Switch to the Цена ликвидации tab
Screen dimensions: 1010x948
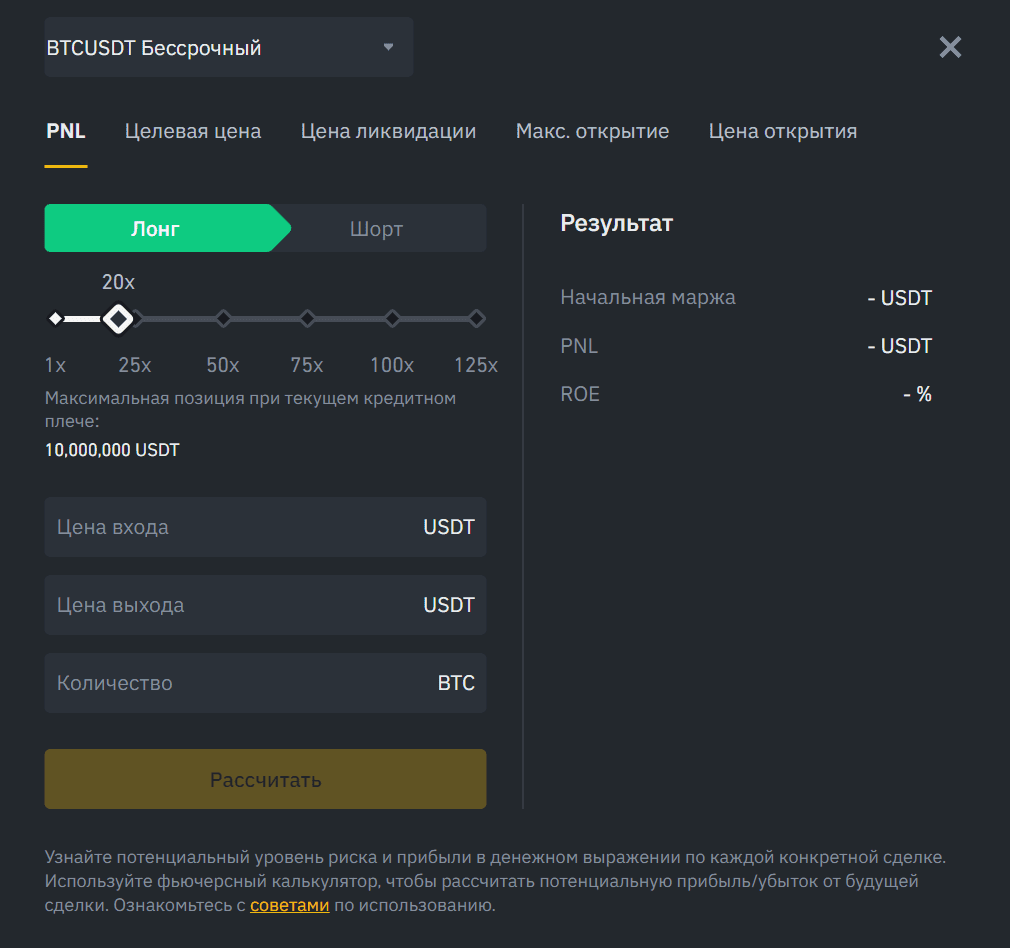coord(388,131)
